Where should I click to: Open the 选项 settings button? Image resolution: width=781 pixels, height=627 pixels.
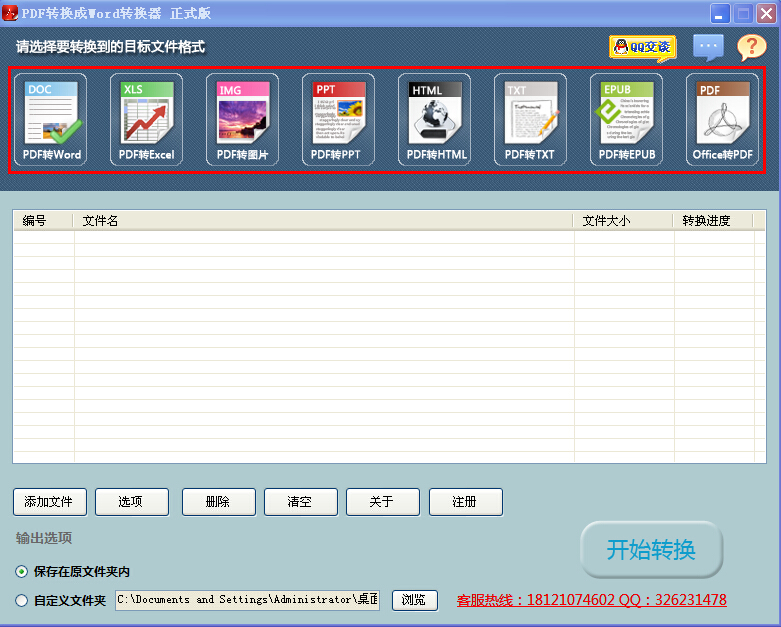tap(132, 502)
